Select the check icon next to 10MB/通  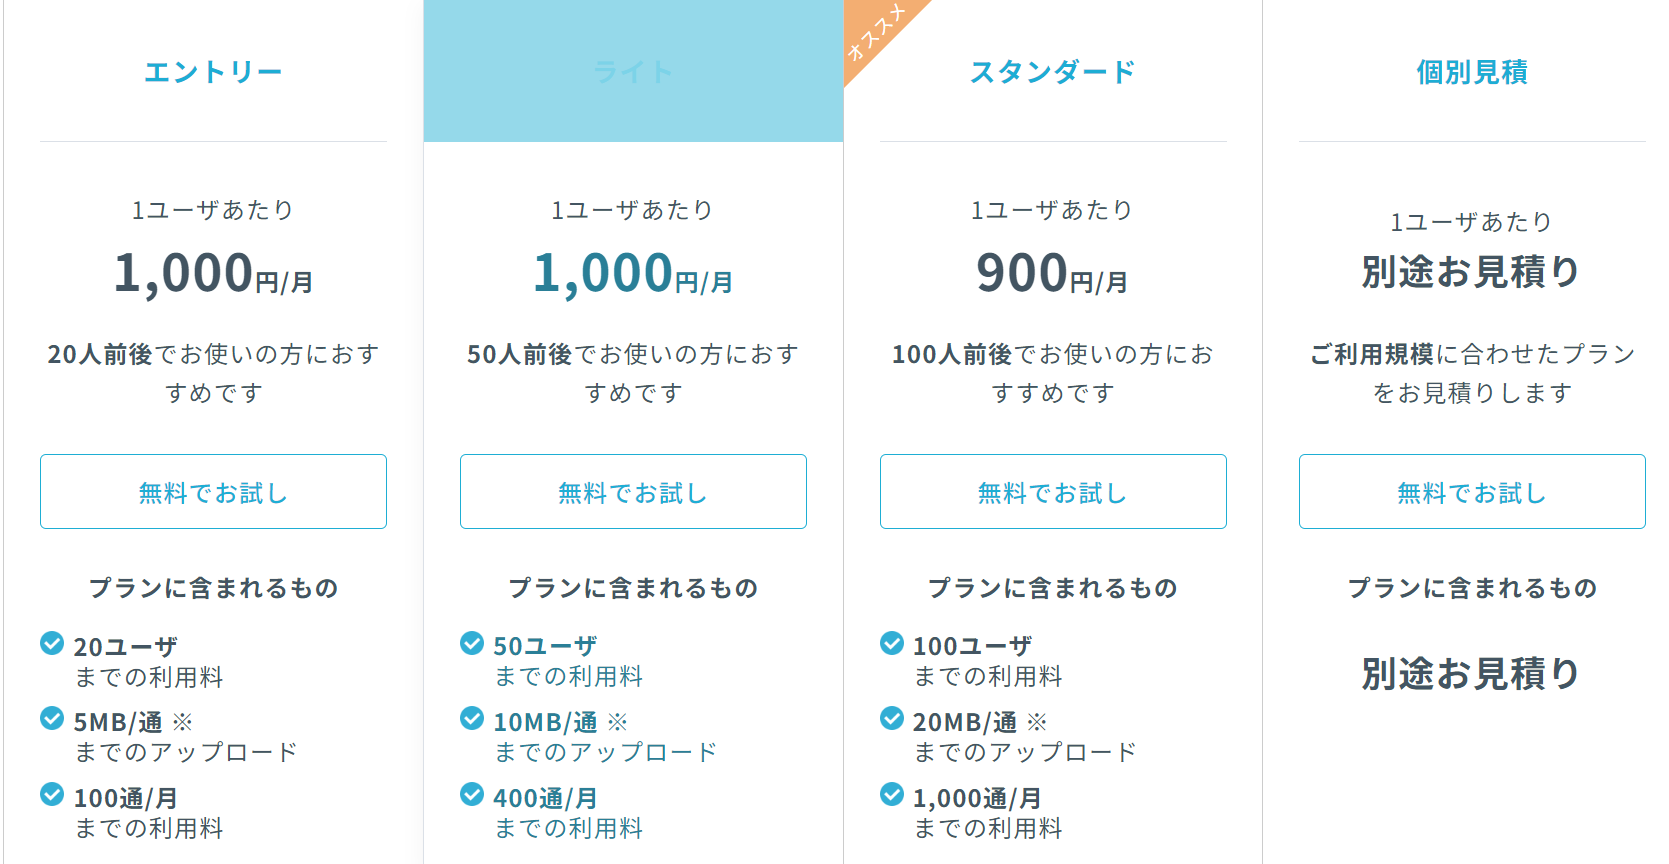pos(472,718)
